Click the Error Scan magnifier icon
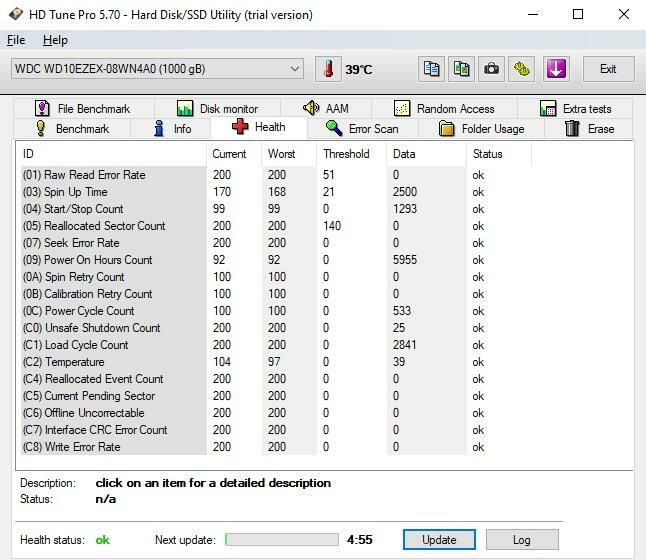This screenshot has width=646, height=560. pos(334,128)
